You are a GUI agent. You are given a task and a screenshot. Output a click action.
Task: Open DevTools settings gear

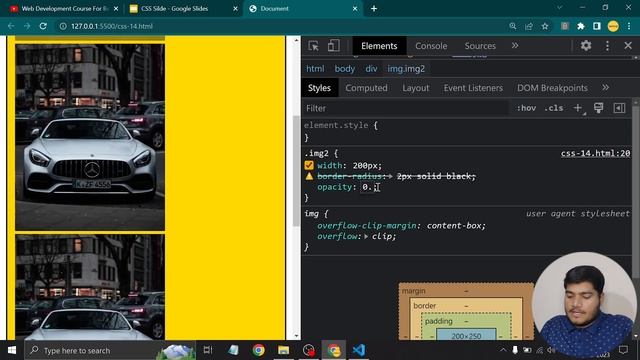coord(586,45)
